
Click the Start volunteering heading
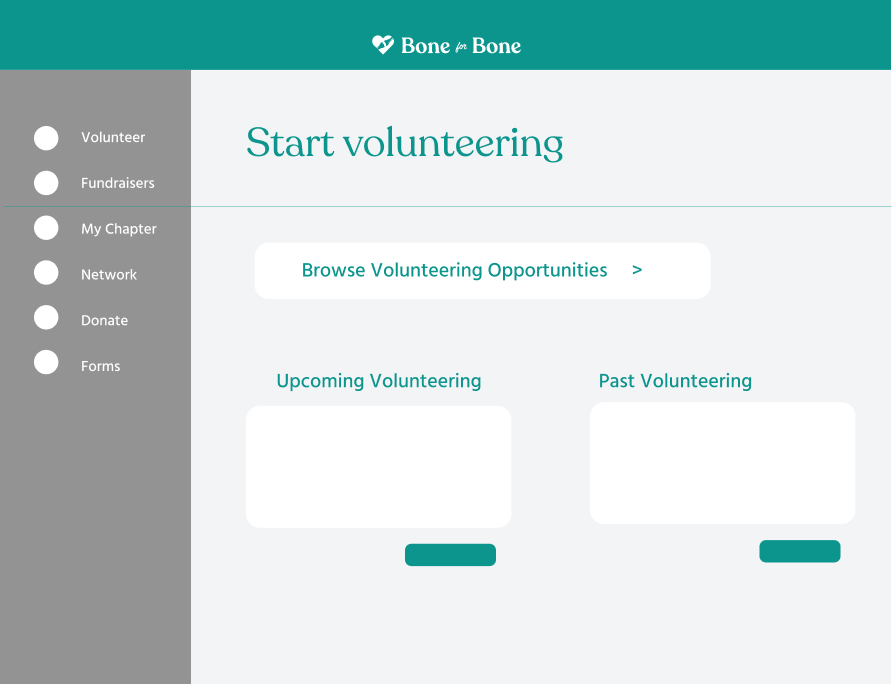click(404, 142)
